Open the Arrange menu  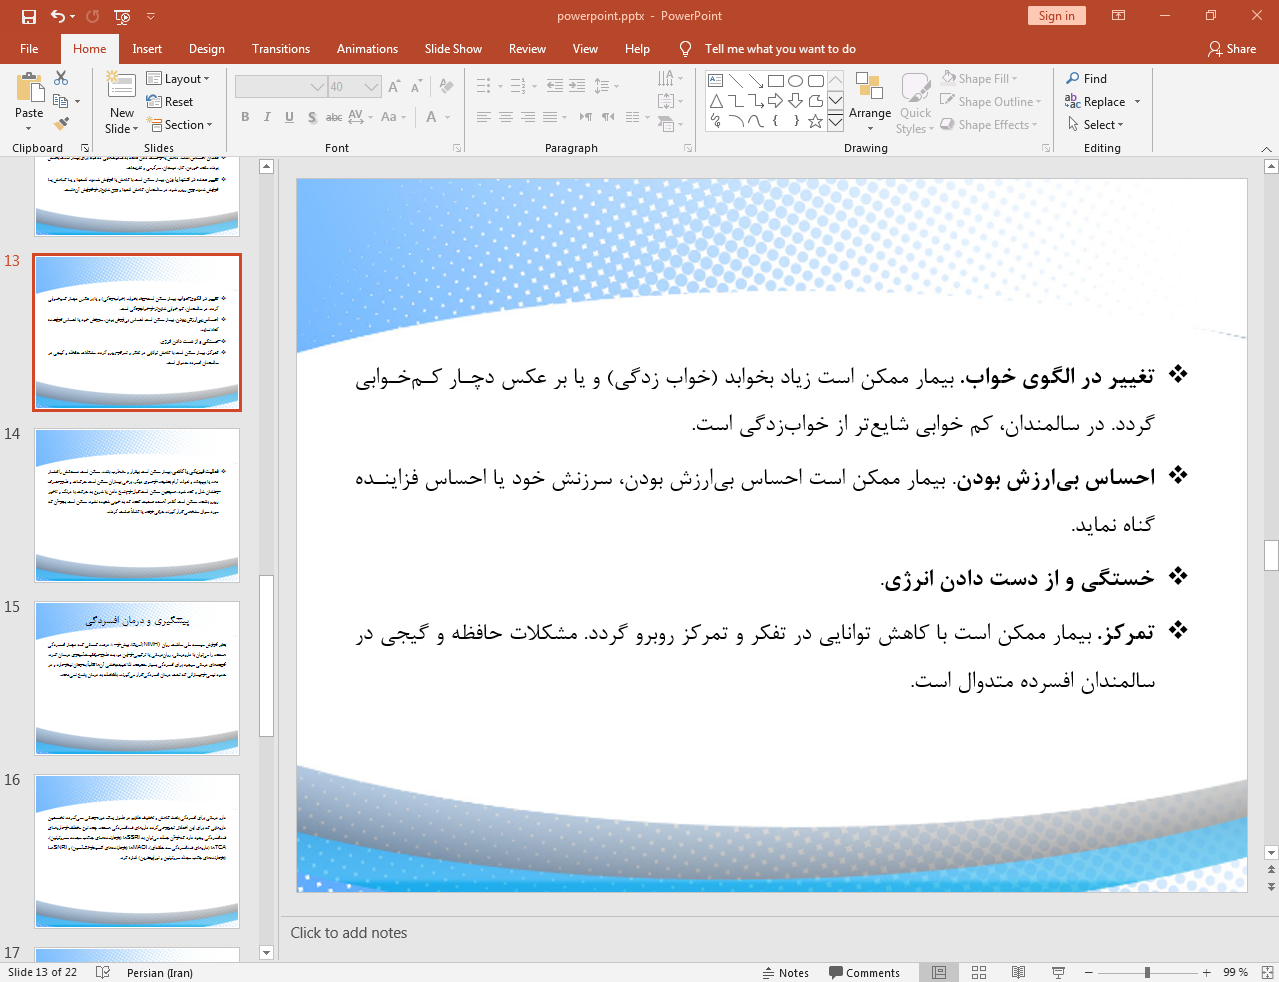coord(870,102)
